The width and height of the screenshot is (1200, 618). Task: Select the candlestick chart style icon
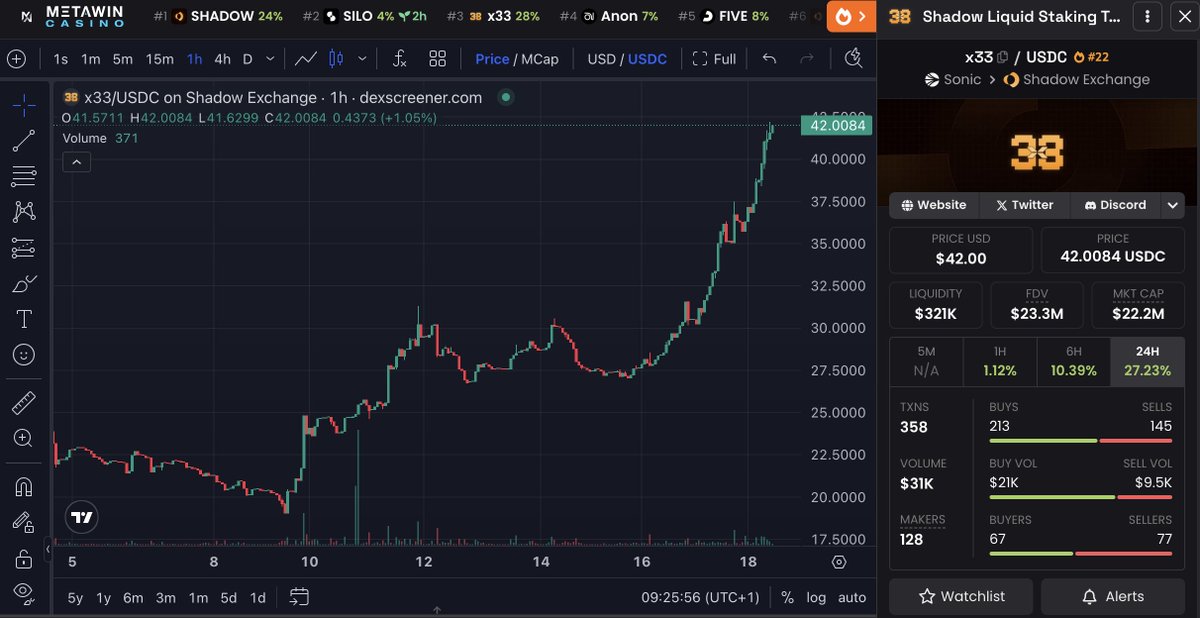pyautogui.click(x=337, y=59)
